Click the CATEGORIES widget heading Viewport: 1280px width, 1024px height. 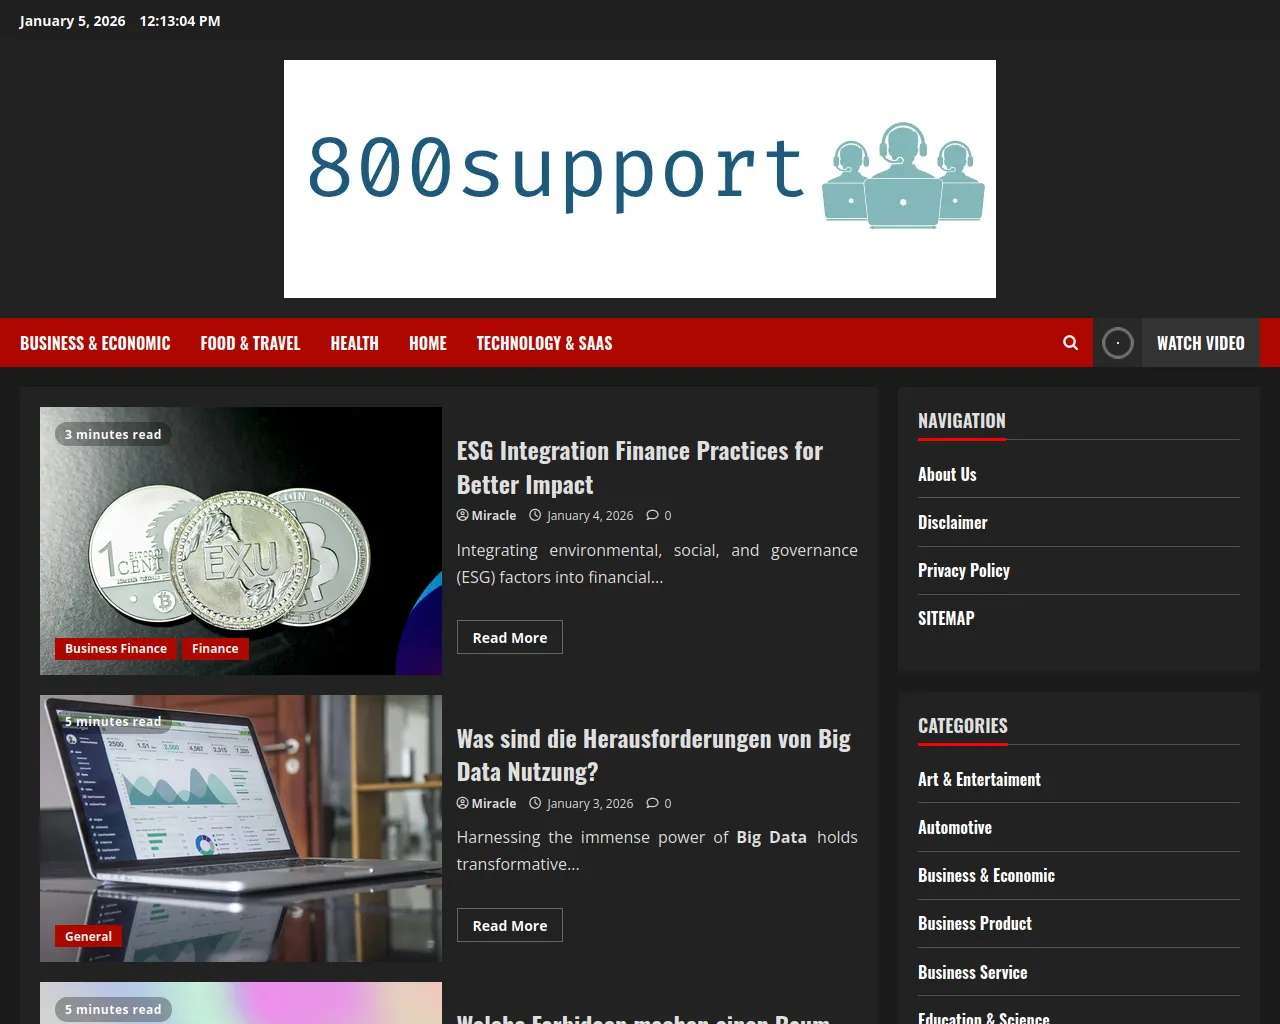point(963,726)
